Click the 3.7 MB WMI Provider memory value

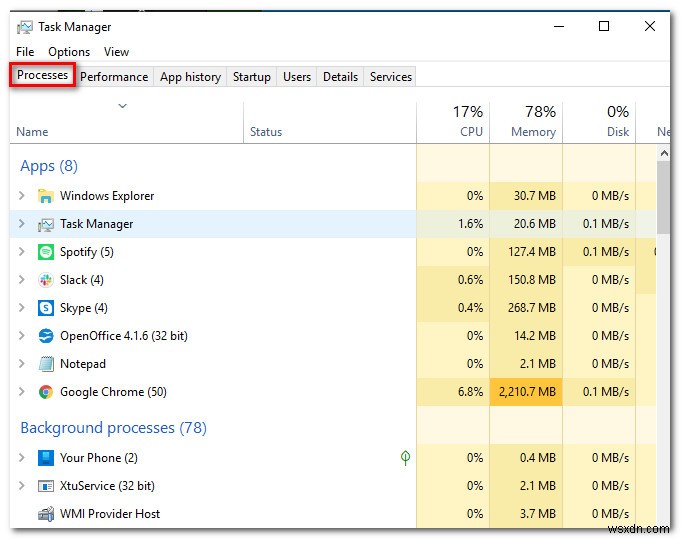tap(538, 514)
